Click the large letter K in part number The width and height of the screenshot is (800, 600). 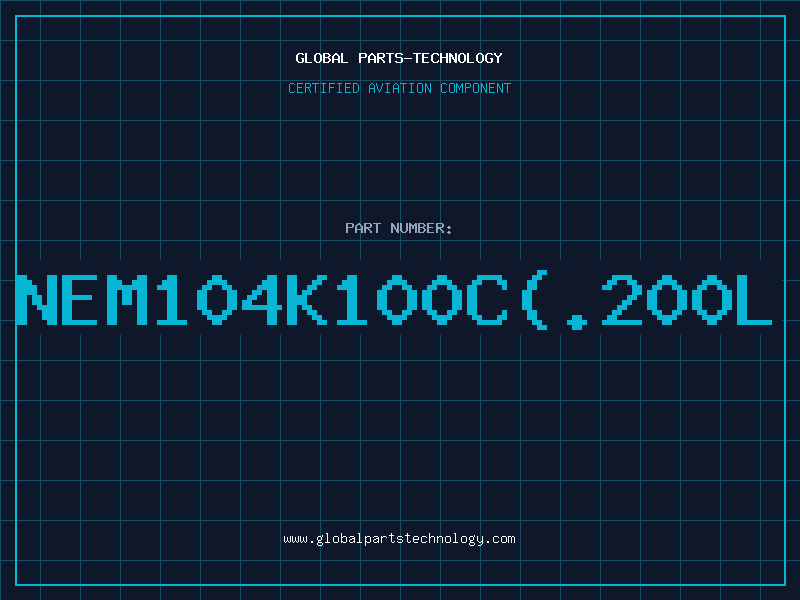(x=307, y=300)
